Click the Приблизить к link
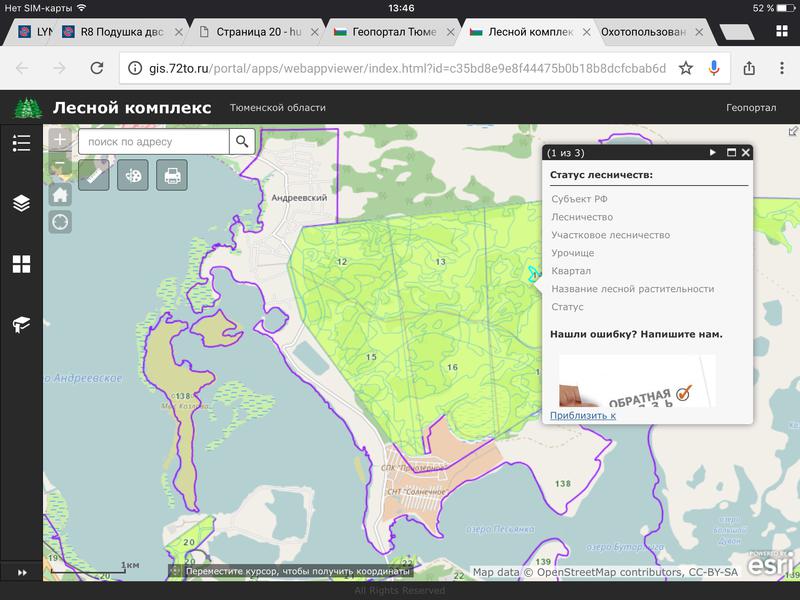Image resolution: width=800 pixels, height=600 pixels. click(583, 415)
